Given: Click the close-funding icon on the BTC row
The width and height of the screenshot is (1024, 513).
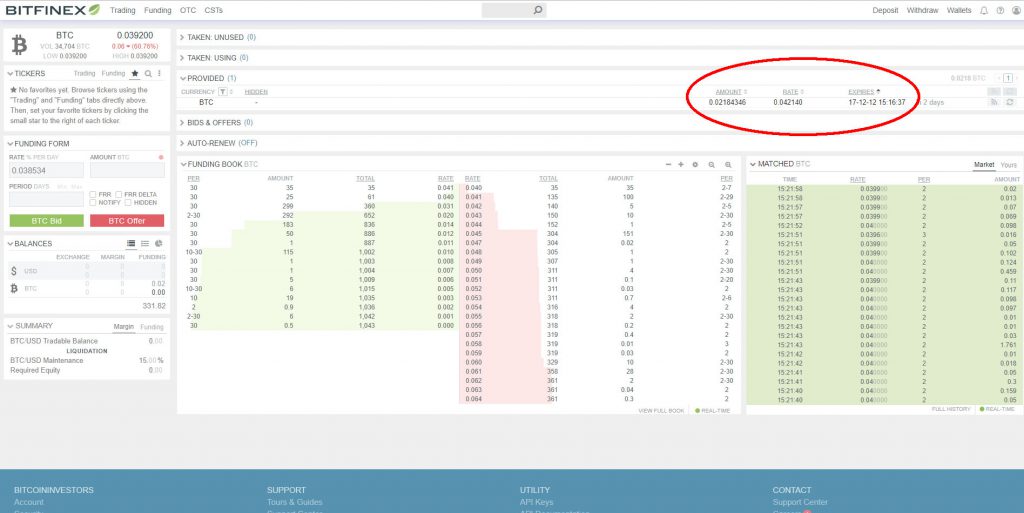Looking at the screenshot, I should pos(994,102).
